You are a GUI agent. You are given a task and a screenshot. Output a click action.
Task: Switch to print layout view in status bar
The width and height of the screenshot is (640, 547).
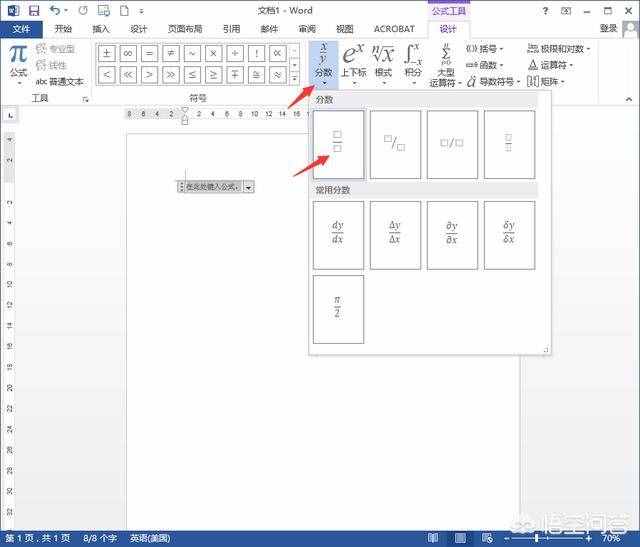point(460,538)
